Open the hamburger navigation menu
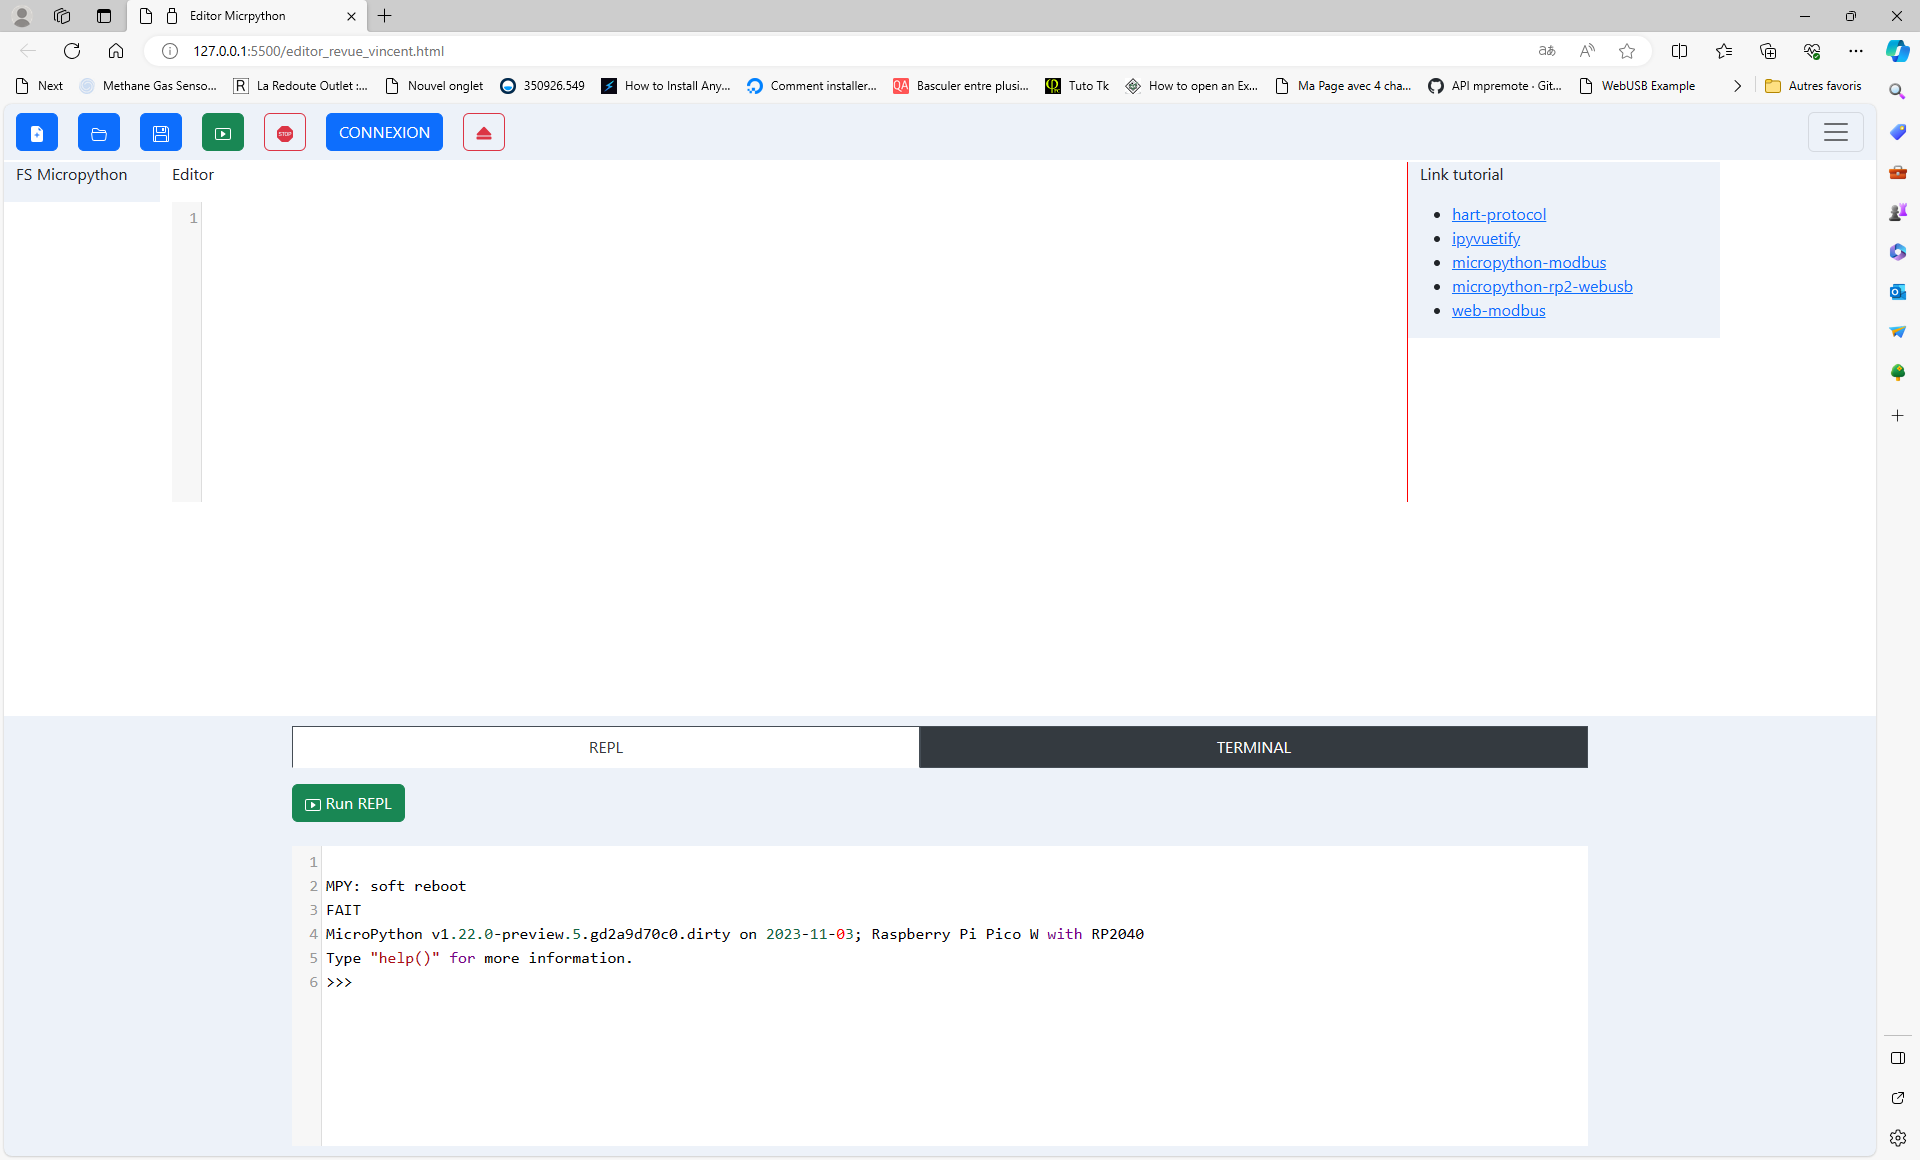The height and width of the screenshot is (1160, 1920). (1835, 132)
